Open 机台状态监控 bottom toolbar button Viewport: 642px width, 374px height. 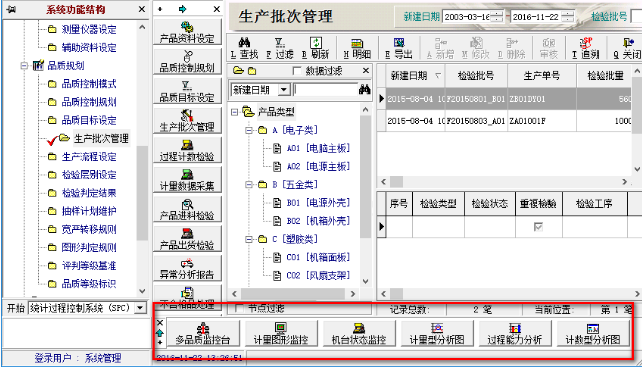point(359,333)
